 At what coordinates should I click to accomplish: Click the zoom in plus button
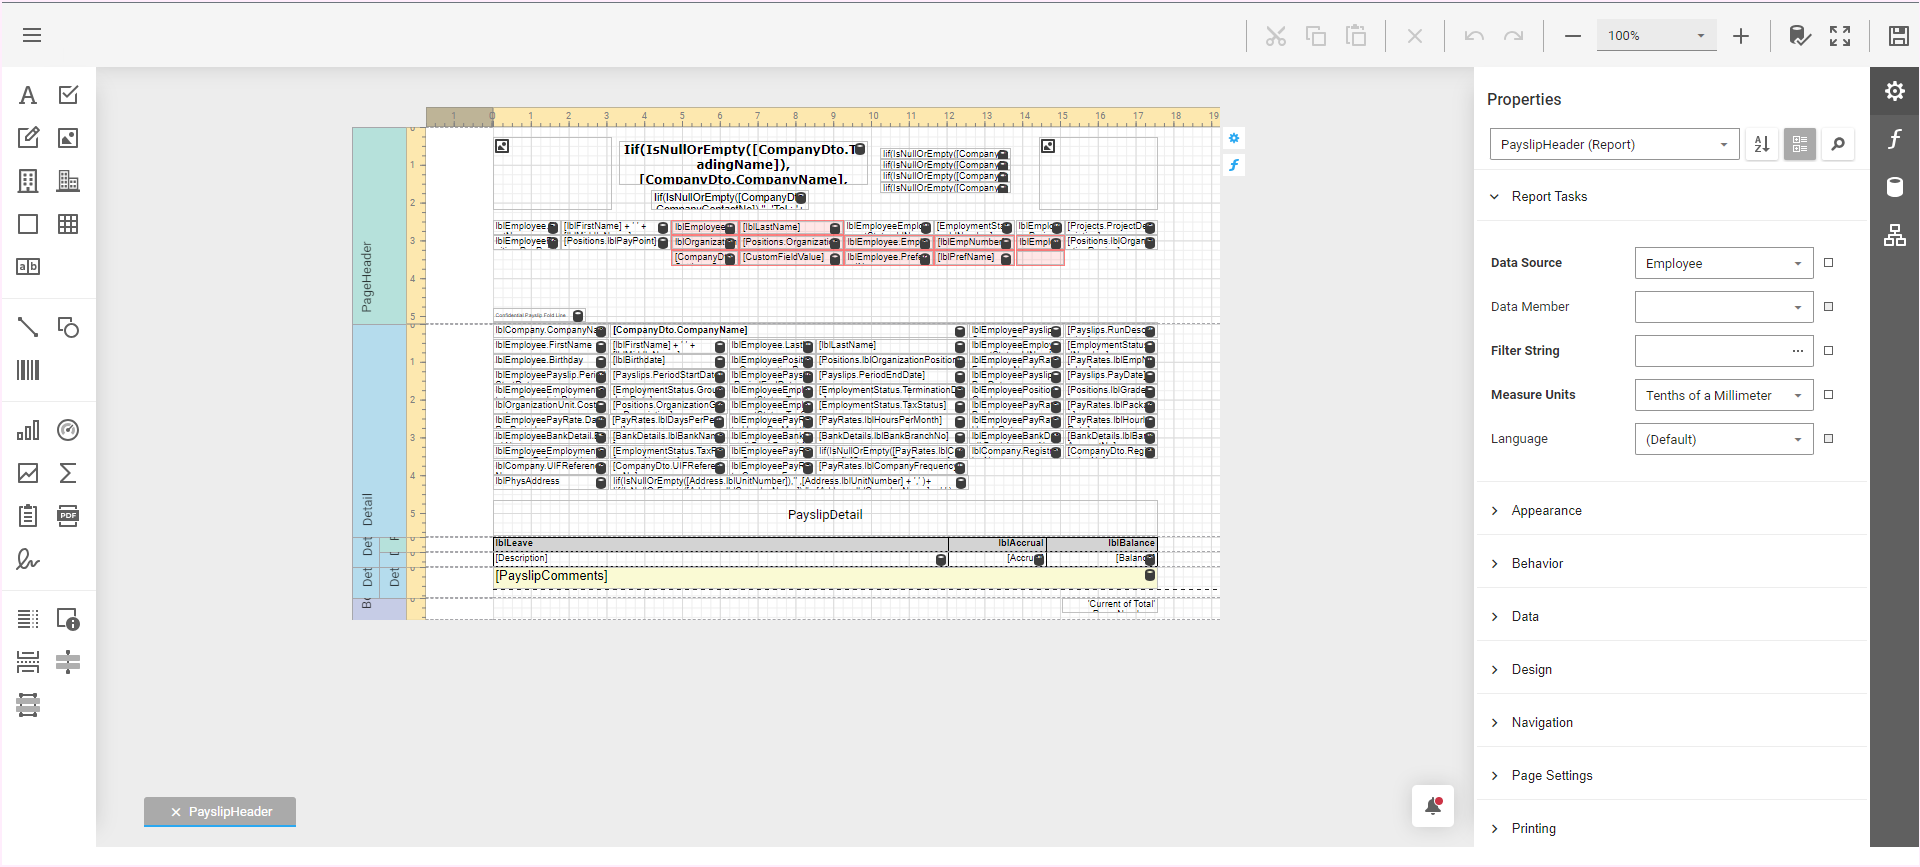(x=1741, y=36)
